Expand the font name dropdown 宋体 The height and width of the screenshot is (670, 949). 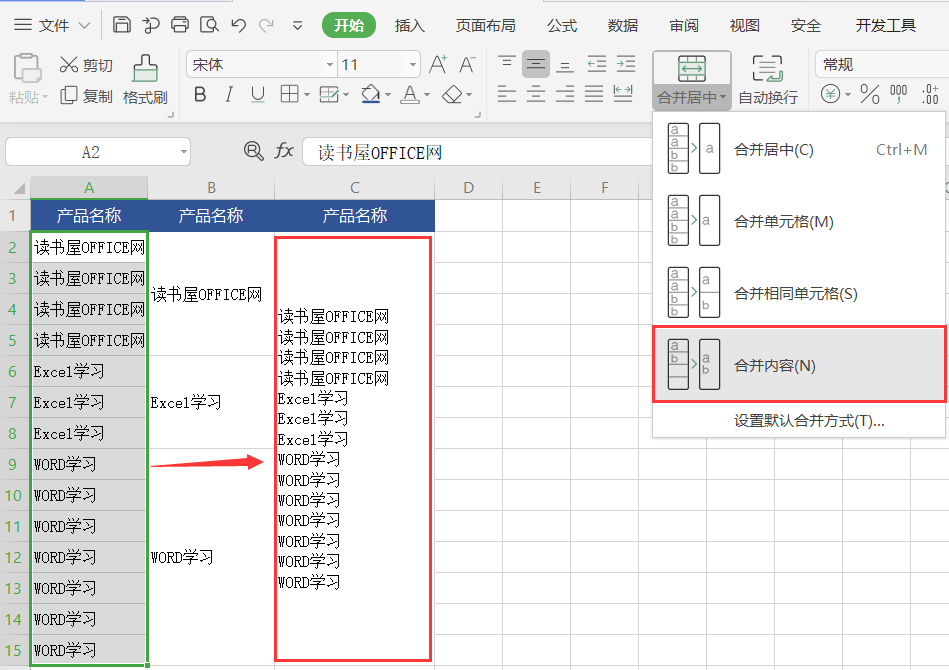330,65
